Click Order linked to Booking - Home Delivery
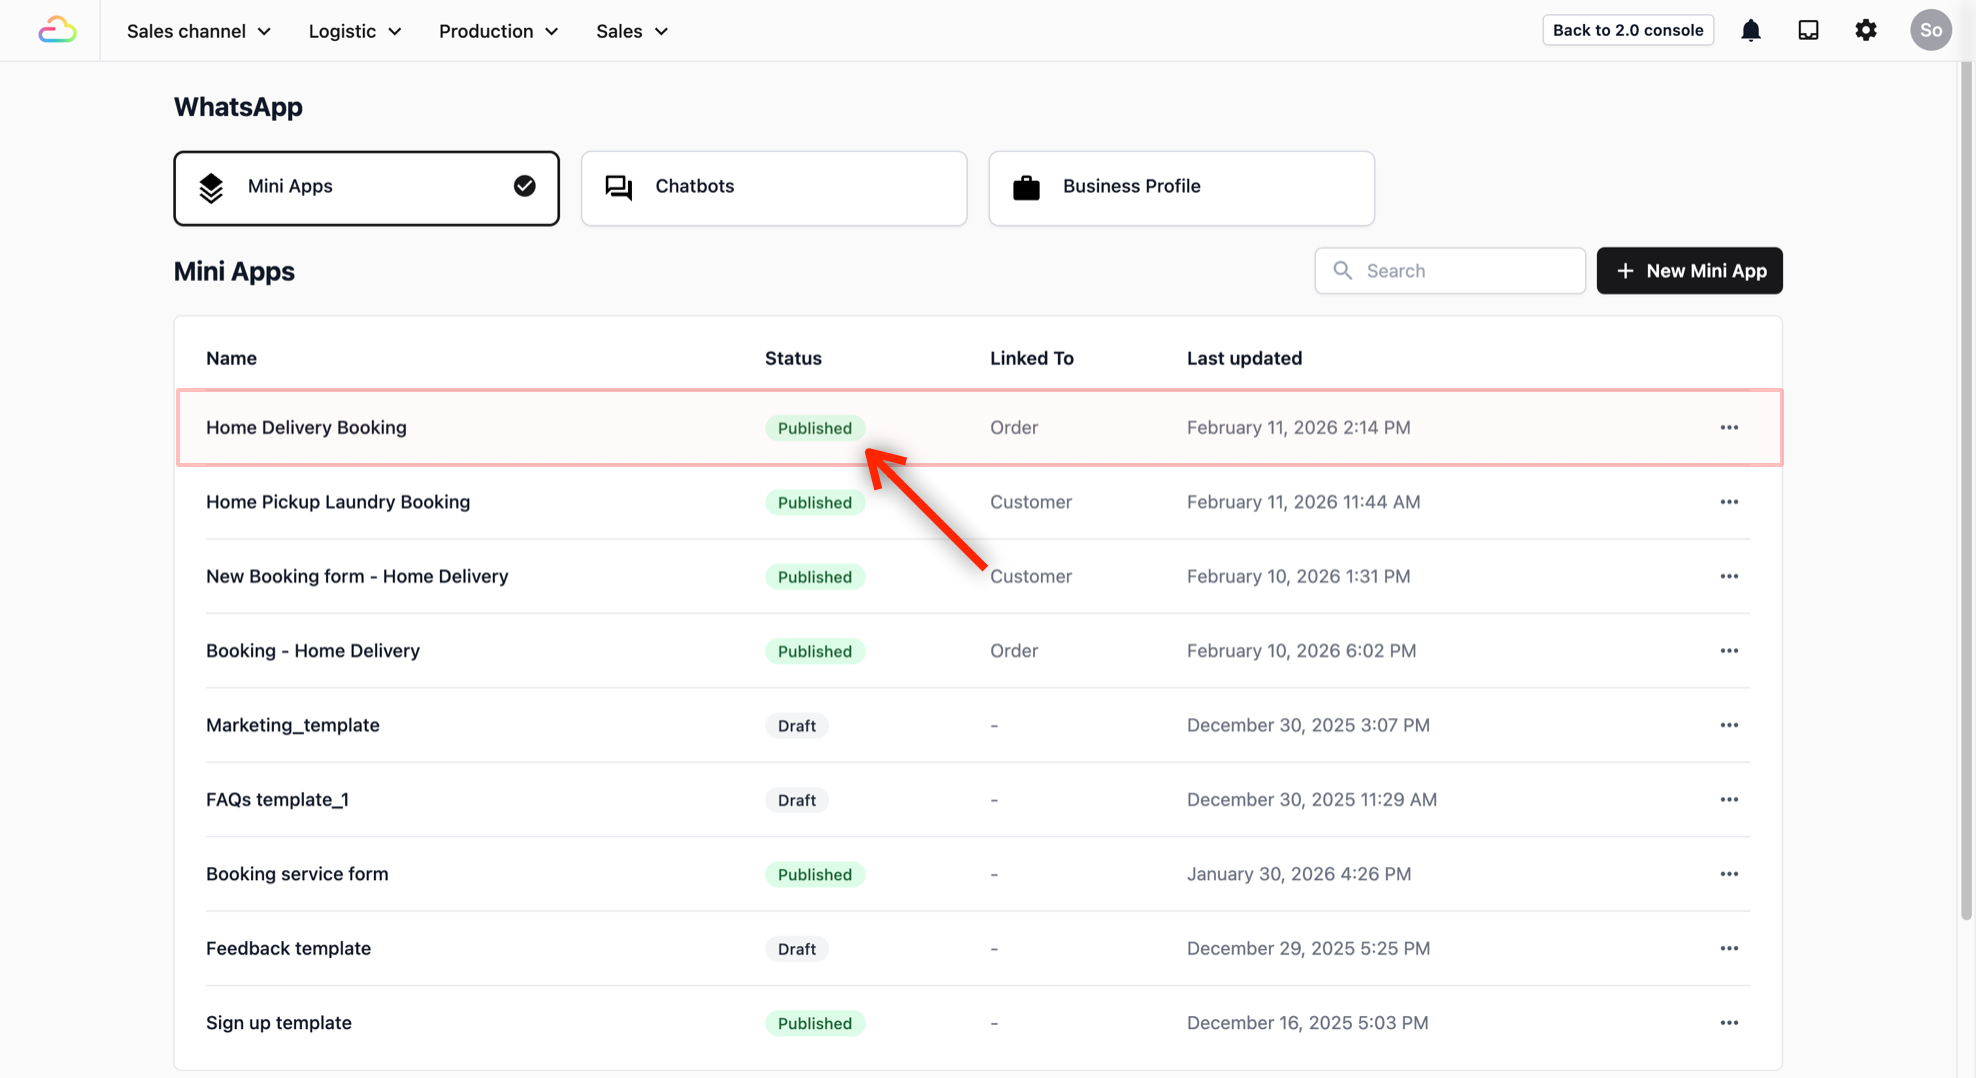1978x1078 pixels. tap(1014, 651)
